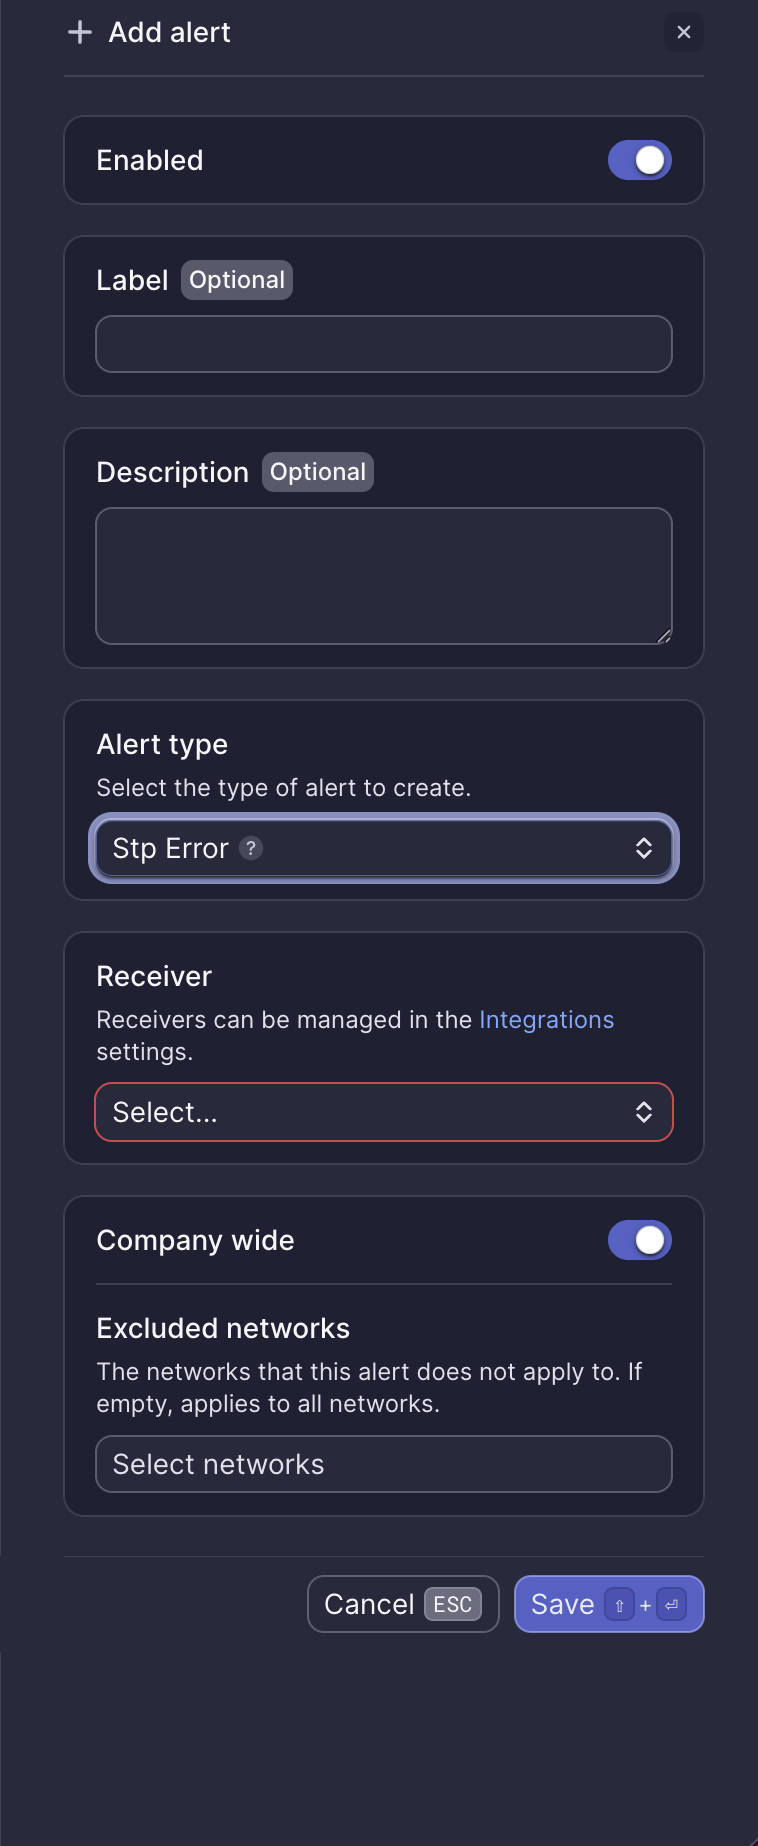Open the Integrations settings link

(x=546, y=1019)
